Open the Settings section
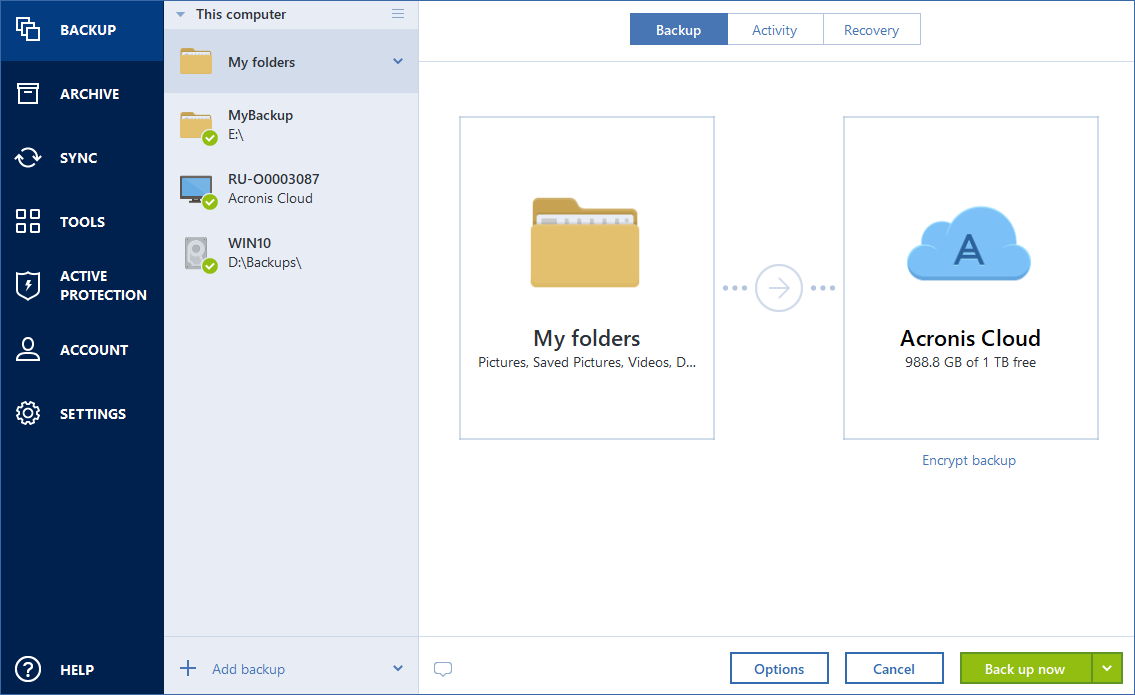Screen dimensions: 1135x695 point(27,413)
